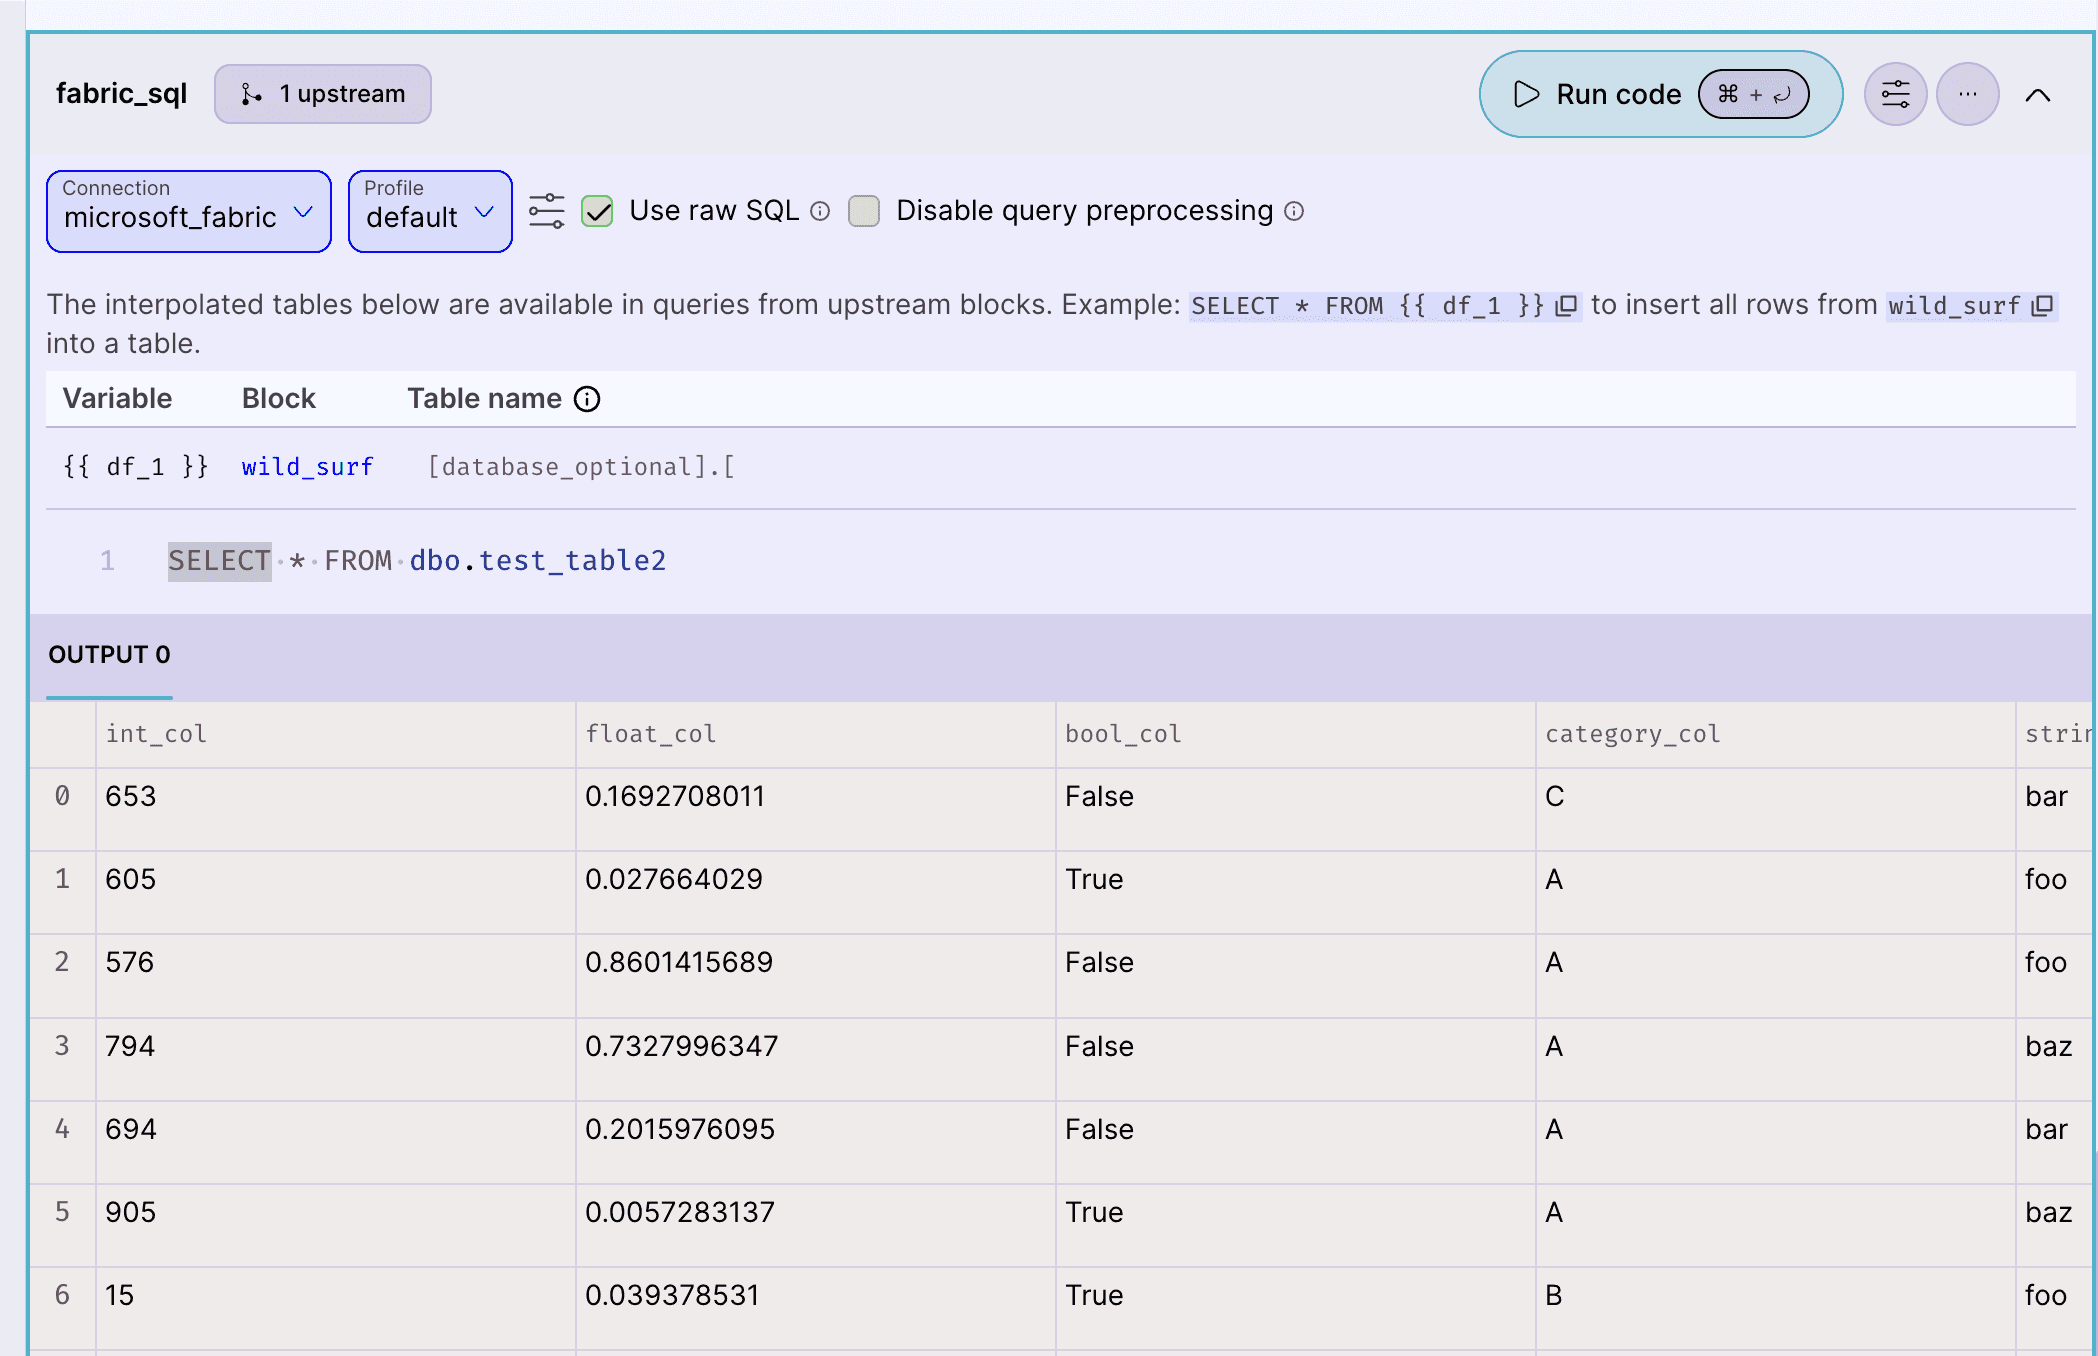Image resolution: width=2098 pixels, height=1356 pixels.
Task: Copy the SELECT * FROM {{ df_1 }} example
Action: 1567,305
